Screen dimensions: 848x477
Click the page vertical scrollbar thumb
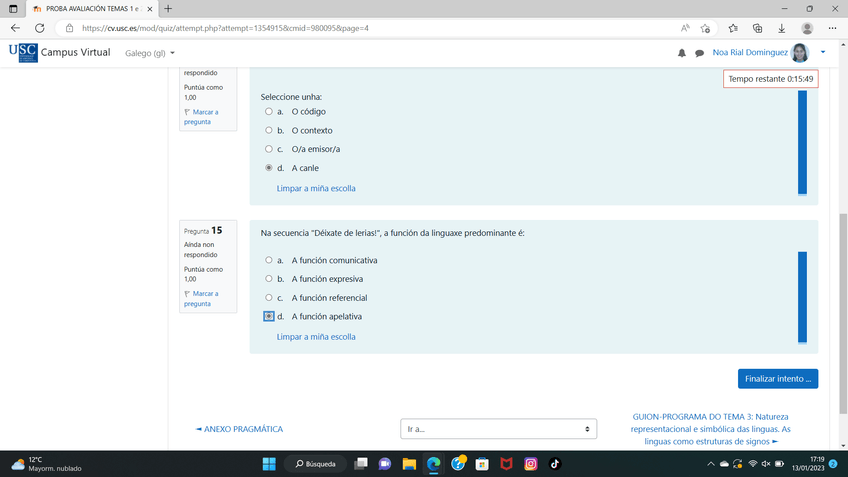click(x=843, y=314)
